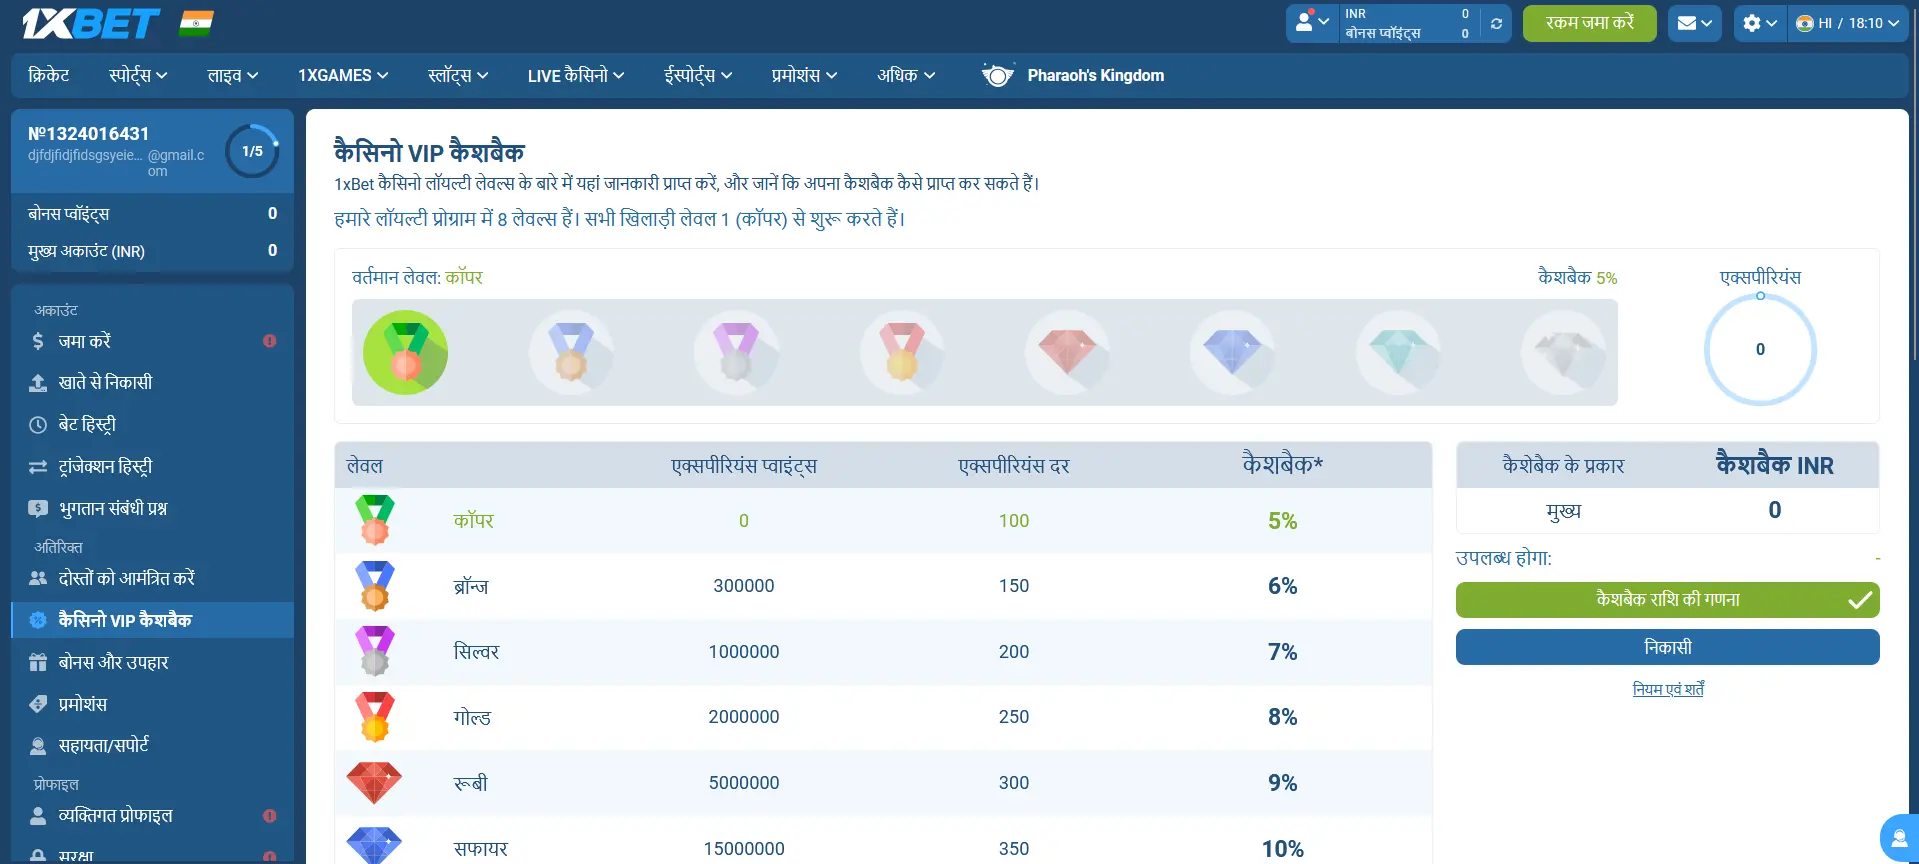Open the live chat support bubble
This screenshot has height=864, width=1919.
(x=1898, y=838)
